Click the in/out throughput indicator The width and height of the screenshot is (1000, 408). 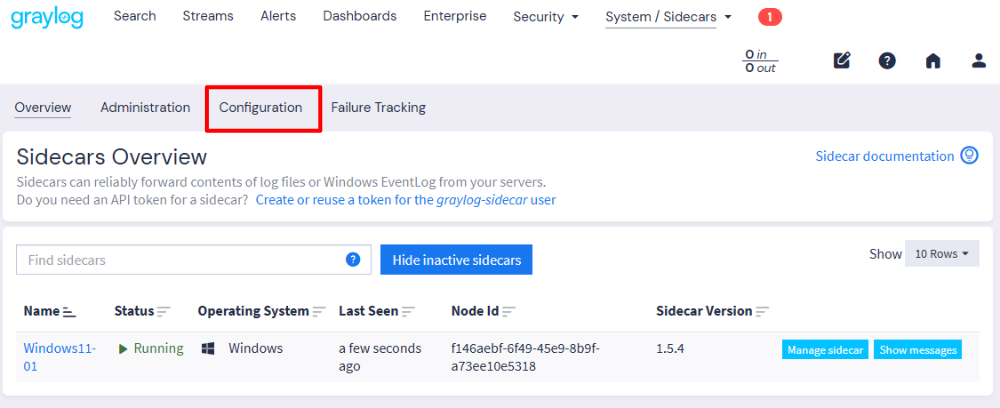click(760, 61)
